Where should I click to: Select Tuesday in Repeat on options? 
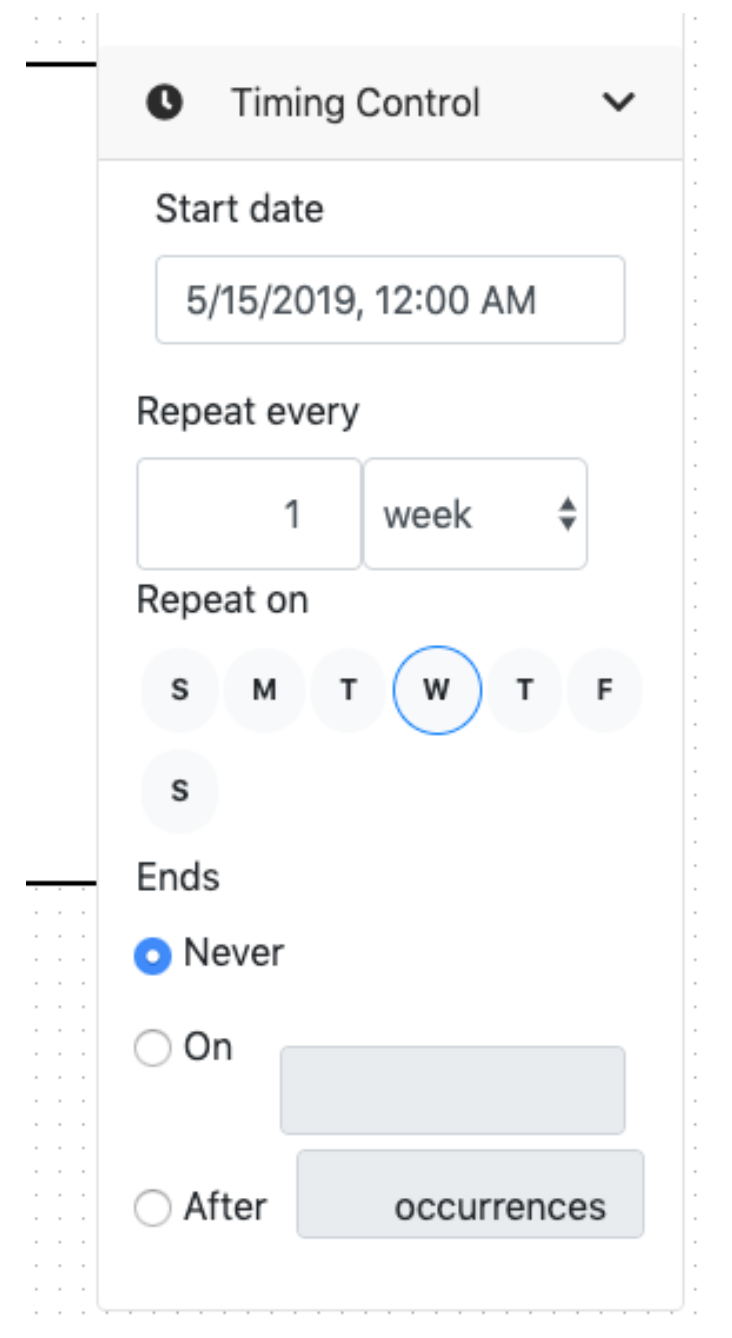pos(349,688)
